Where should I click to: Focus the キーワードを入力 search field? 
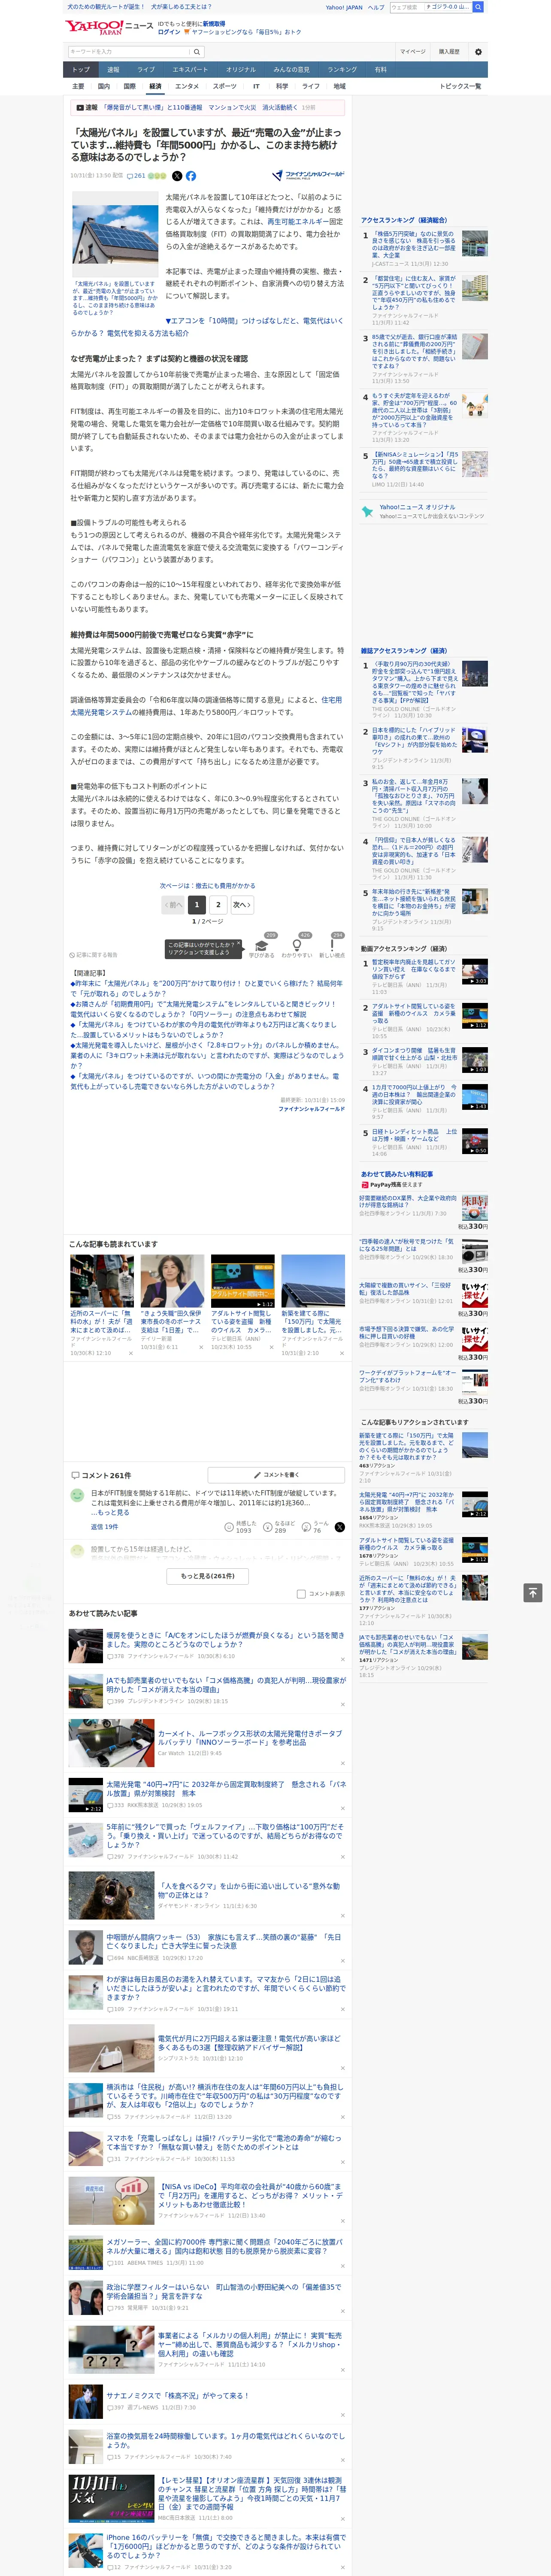pyautogui.click(x=129, y=51)
